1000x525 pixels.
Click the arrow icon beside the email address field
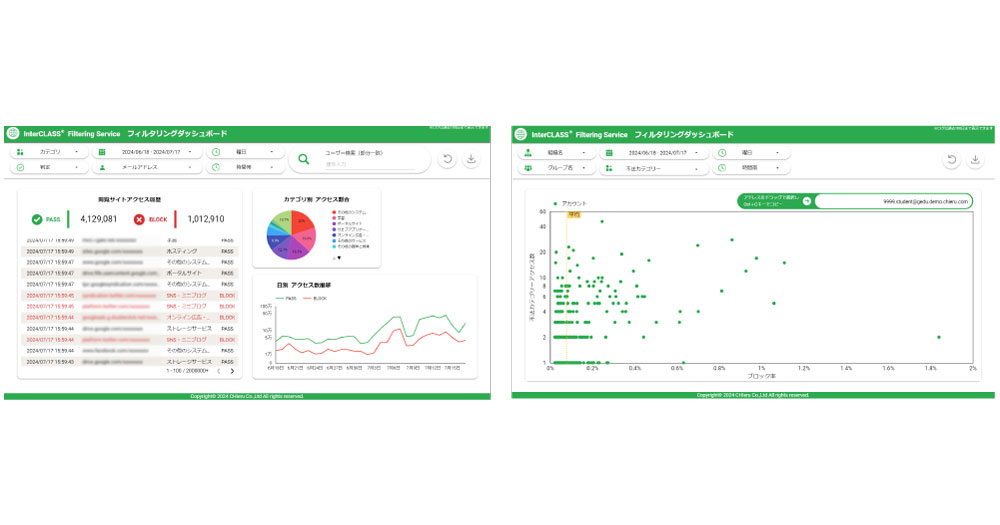click(x=806, y=201)
